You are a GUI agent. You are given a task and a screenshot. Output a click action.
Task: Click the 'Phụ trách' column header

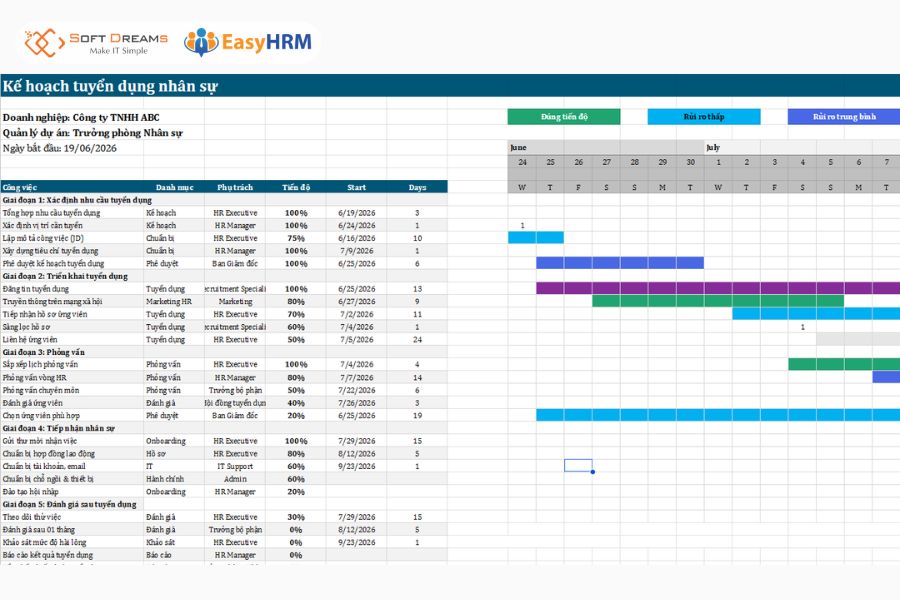[235, 187]
